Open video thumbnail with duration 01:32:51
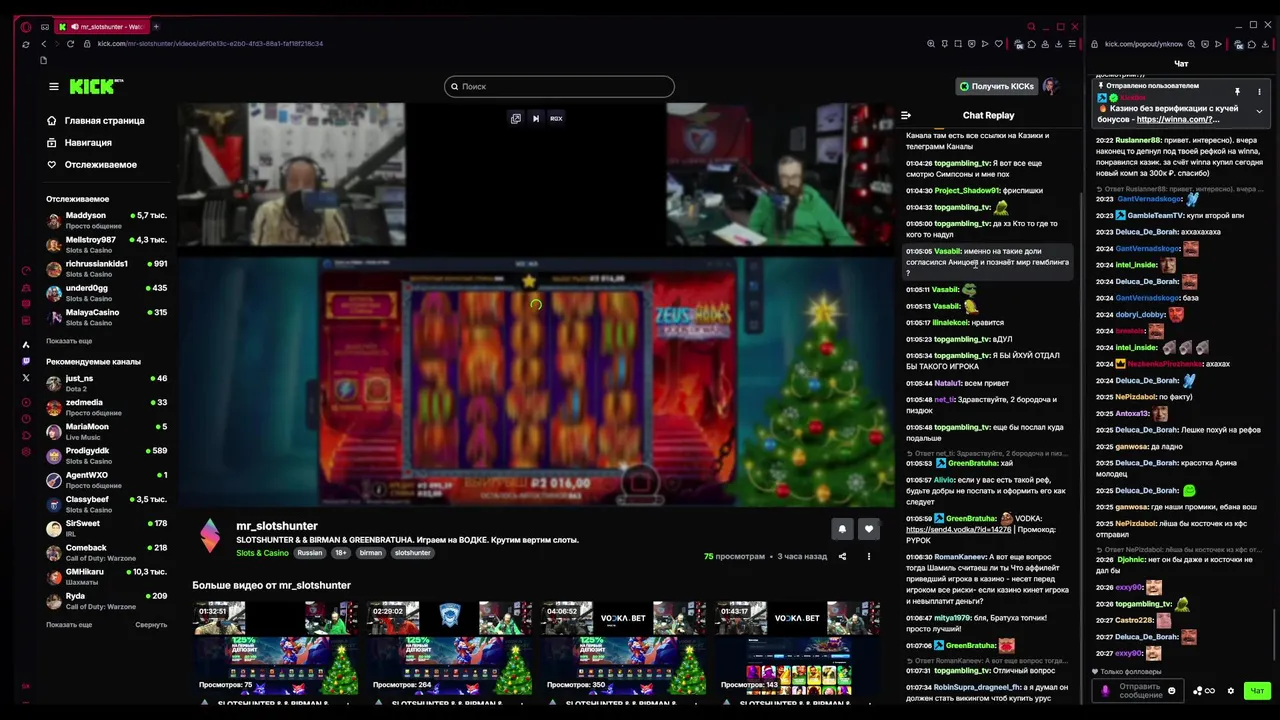This screenshot has height=720, width=1280. click(275, 648)
